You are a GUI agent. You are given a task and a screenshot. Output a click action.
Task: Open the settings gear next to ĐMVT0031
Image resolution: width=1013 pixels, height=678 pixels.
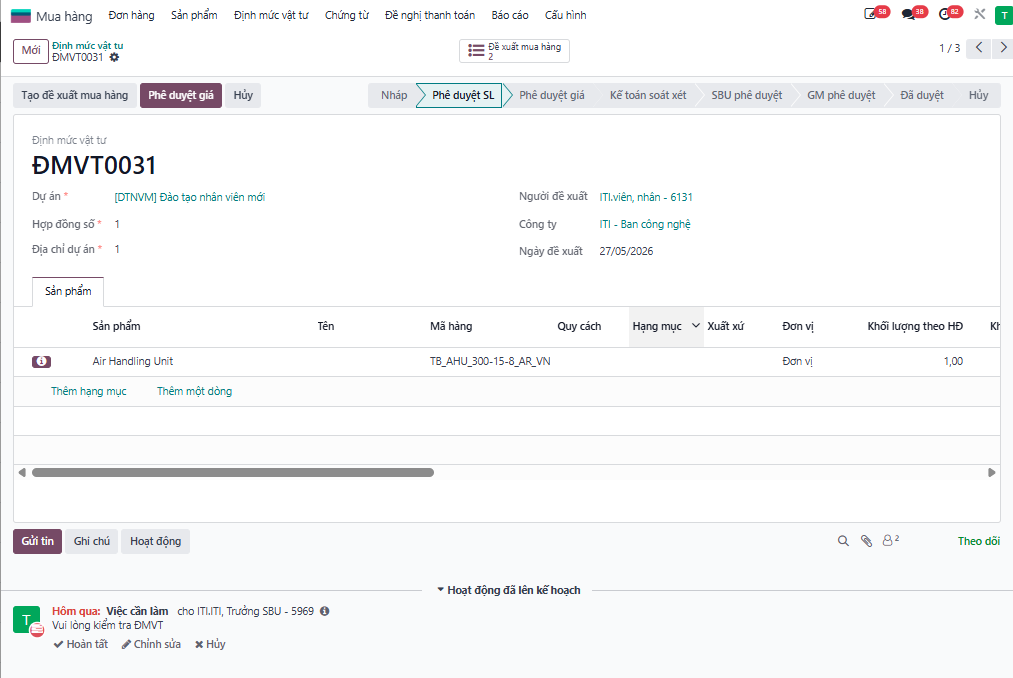coord(114,58)
